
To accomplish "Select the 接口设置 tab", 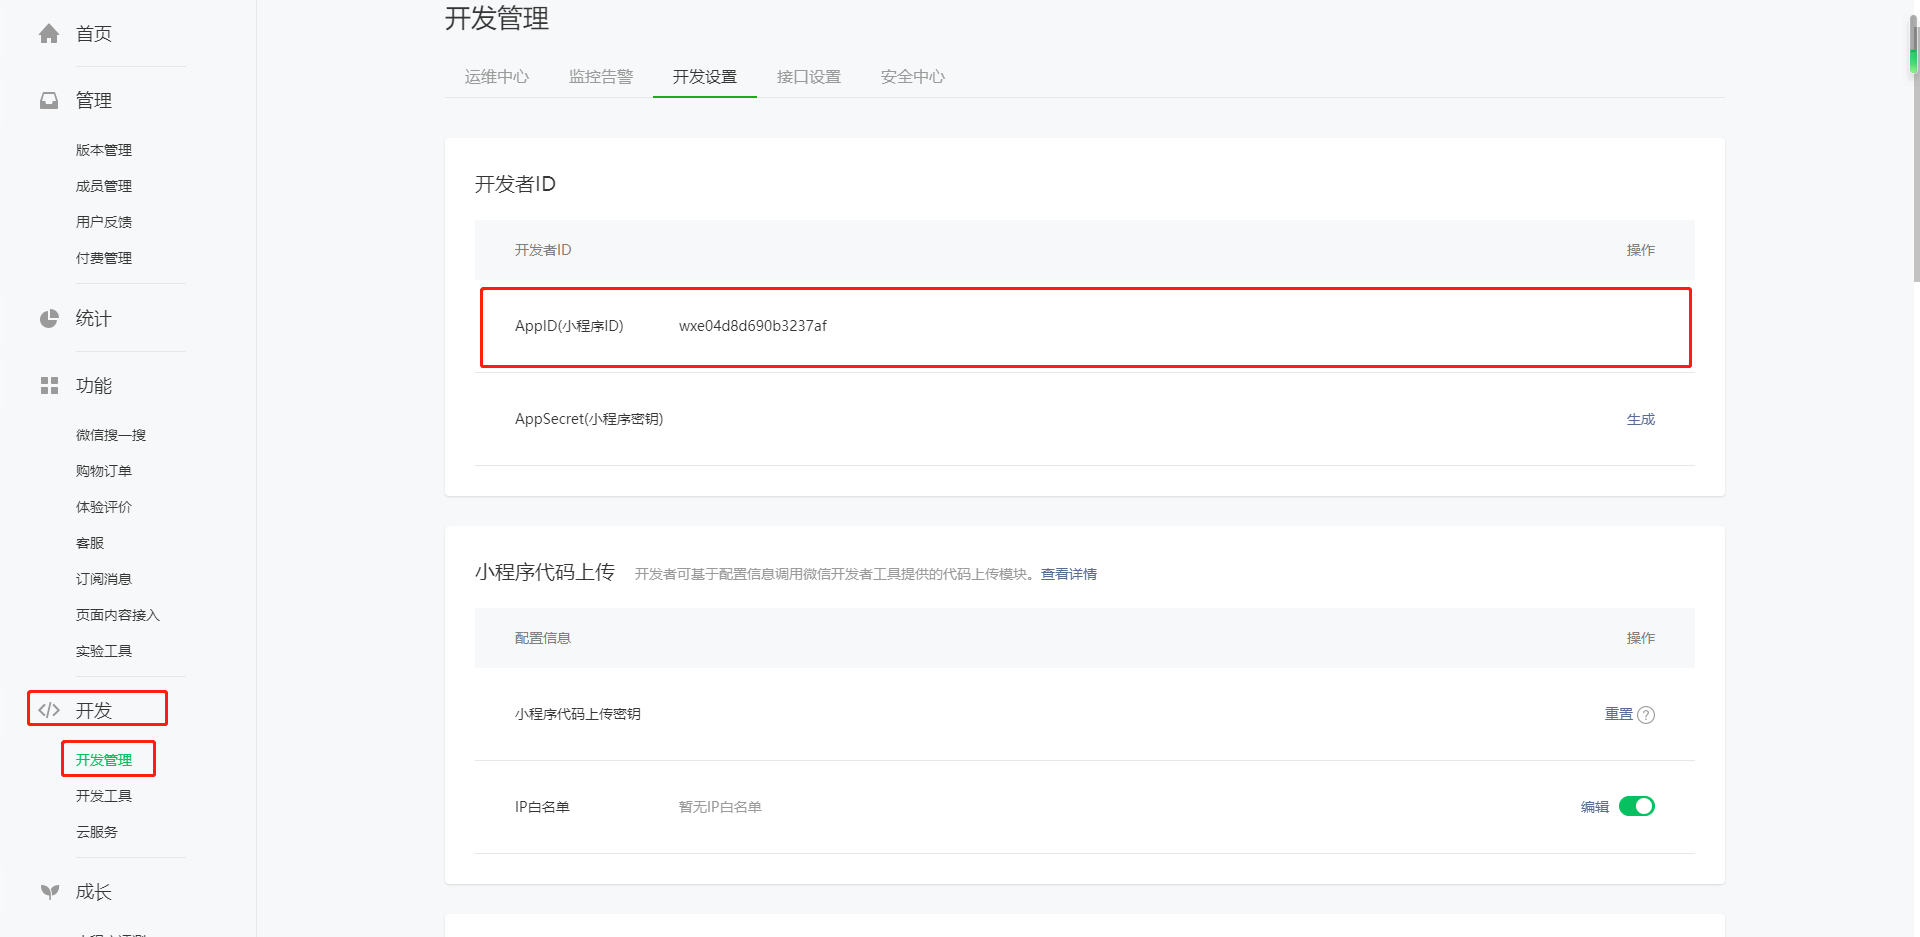I will [x=808, y=77].
